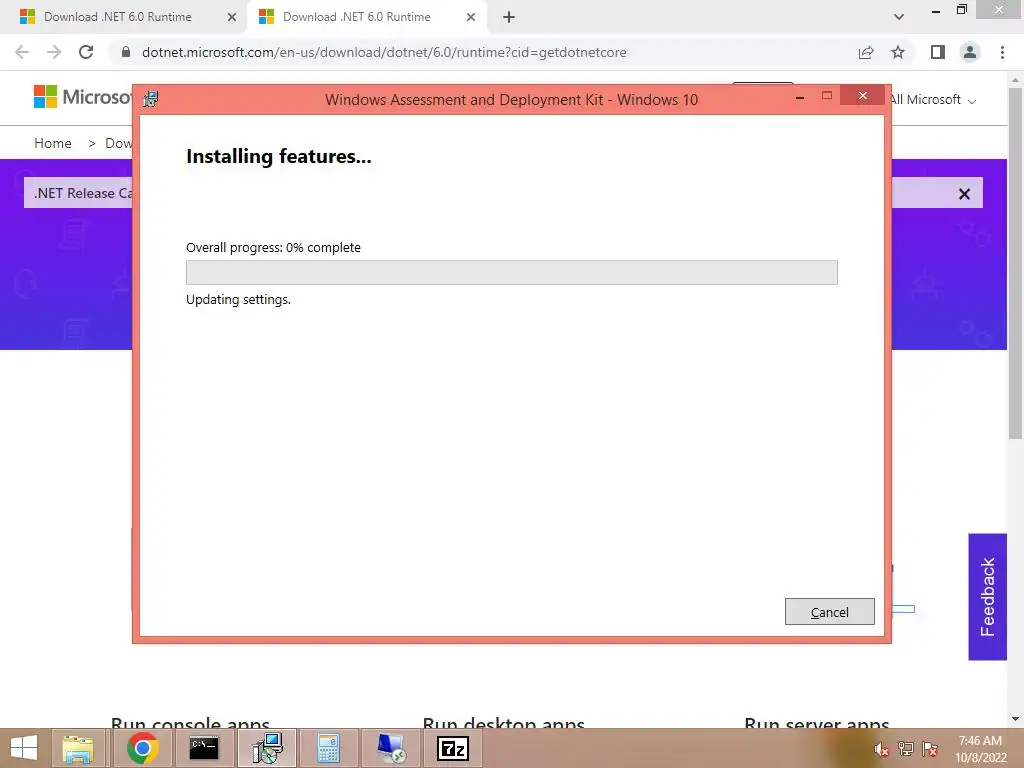Open Chrome tab search dropdown

click(x=899, y=17)
